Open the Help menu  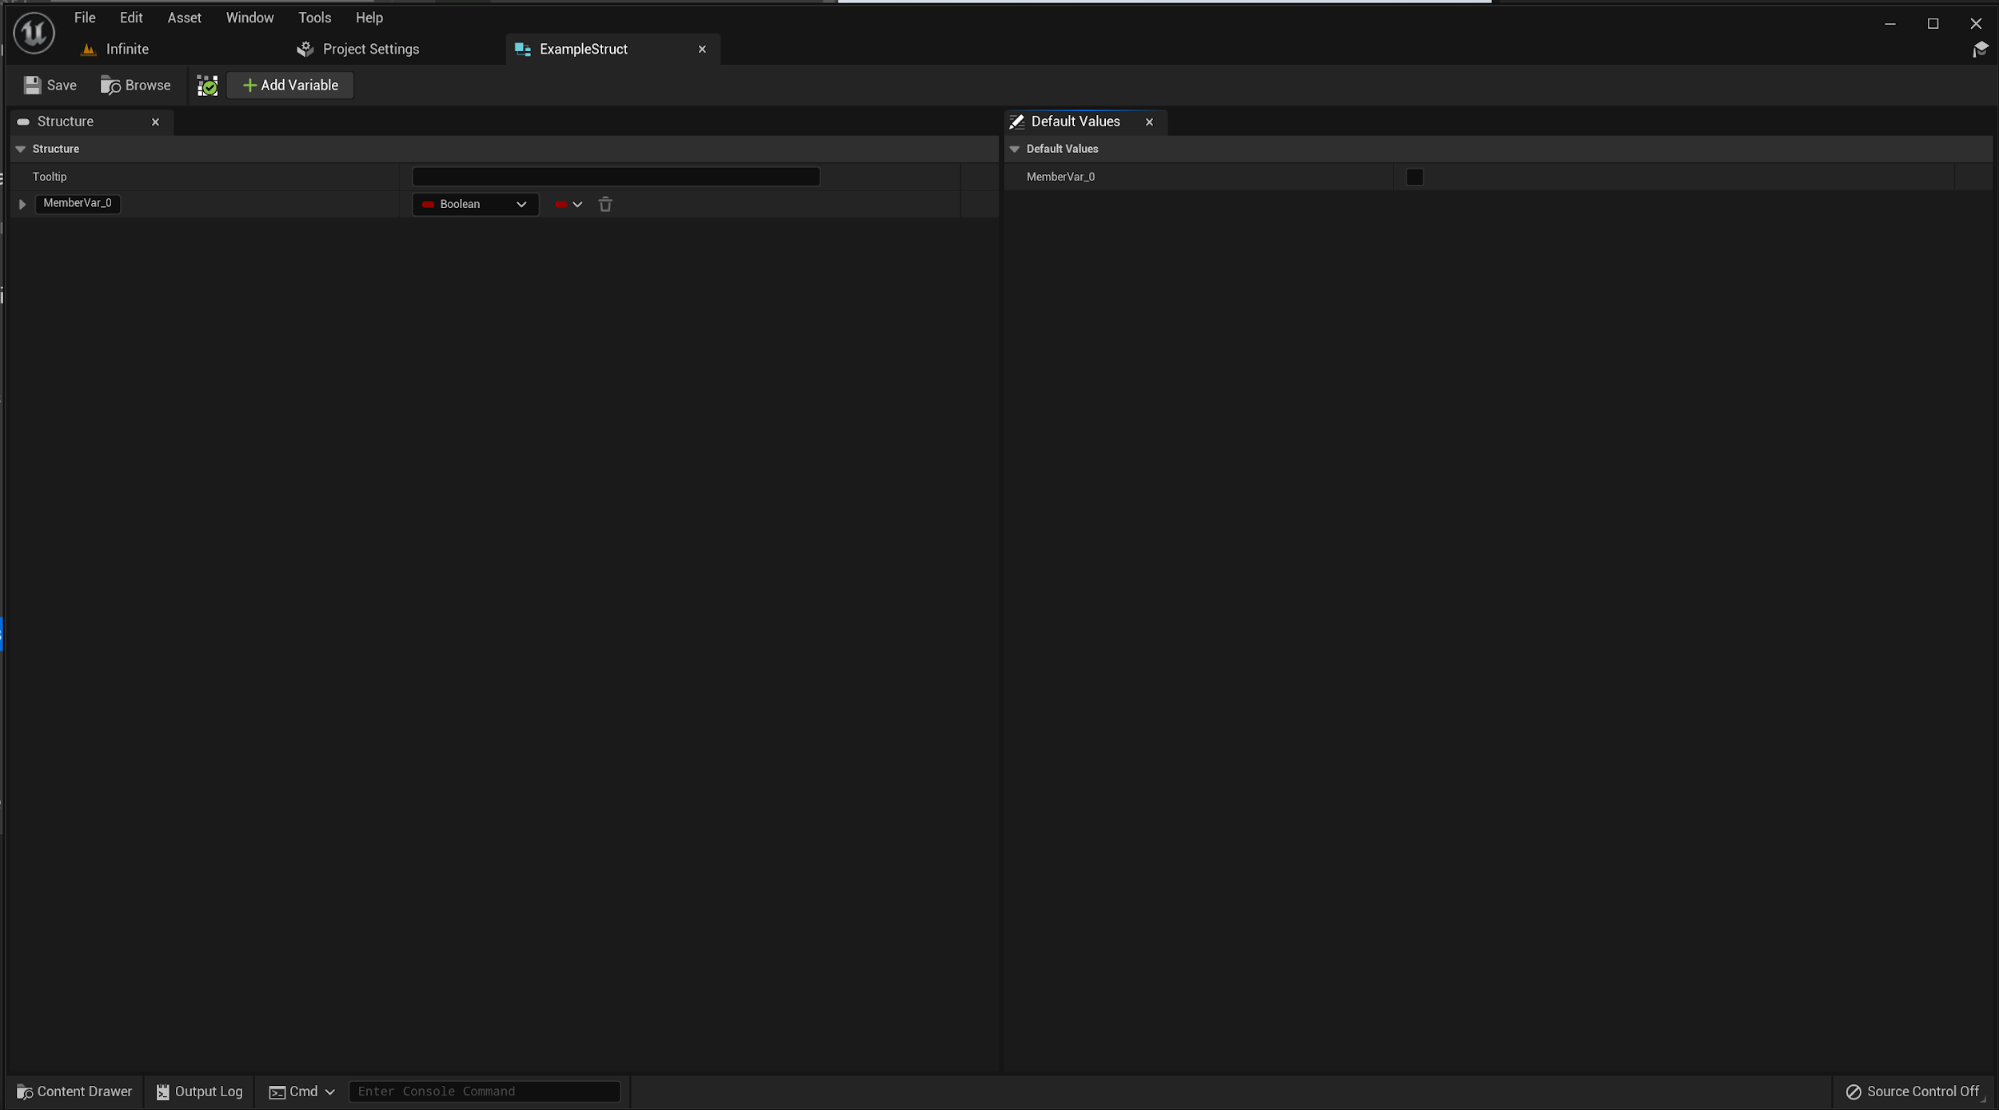tap(369, 18)
